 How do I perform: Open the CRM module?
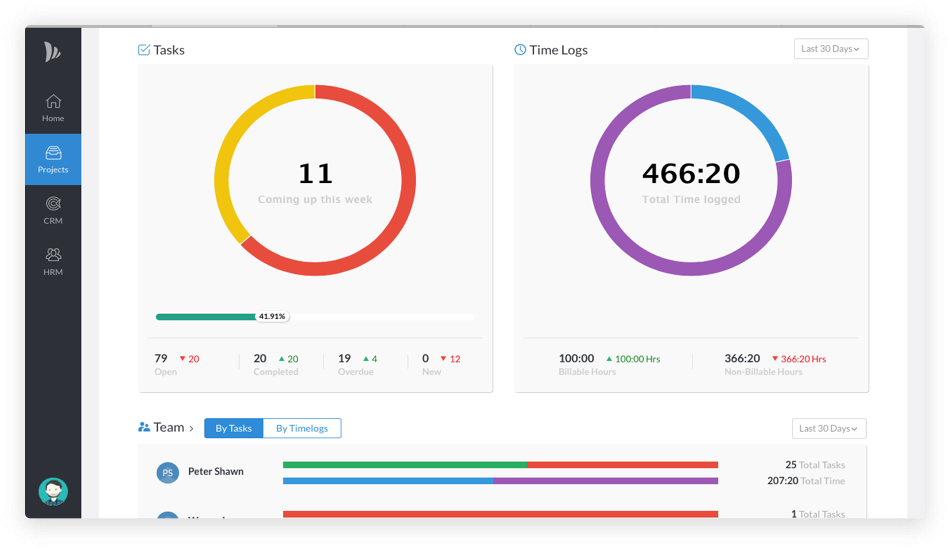tap(53, 210)
